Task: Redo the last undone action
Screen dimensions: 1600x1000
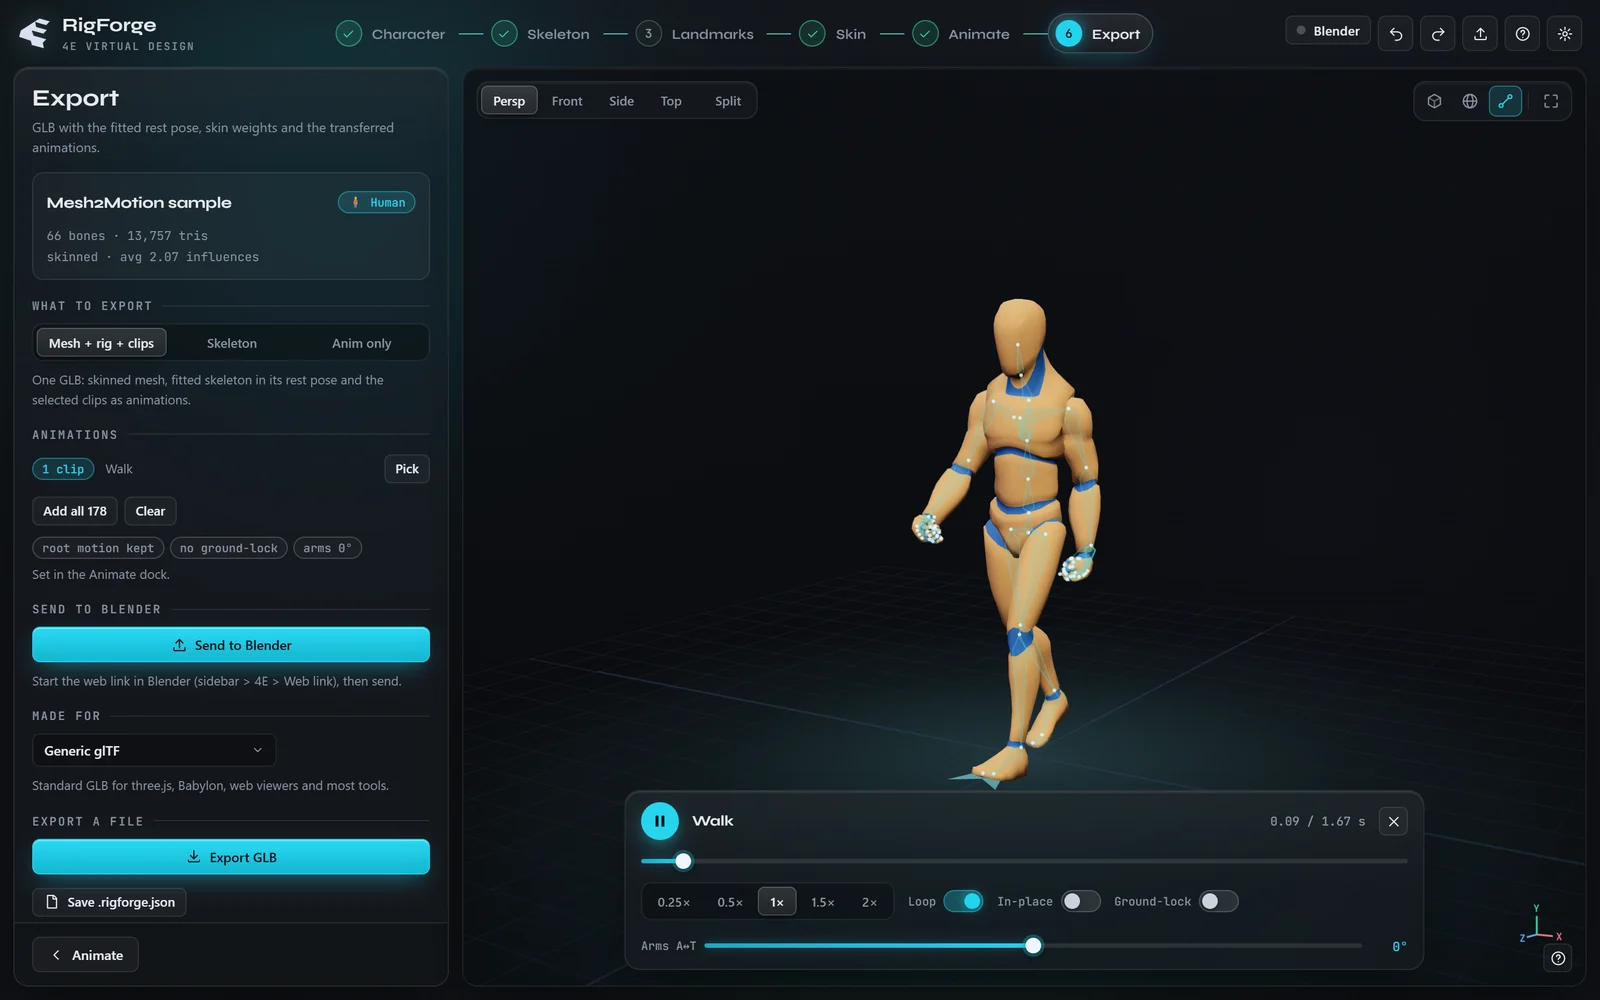Action: pos(1438,34)
